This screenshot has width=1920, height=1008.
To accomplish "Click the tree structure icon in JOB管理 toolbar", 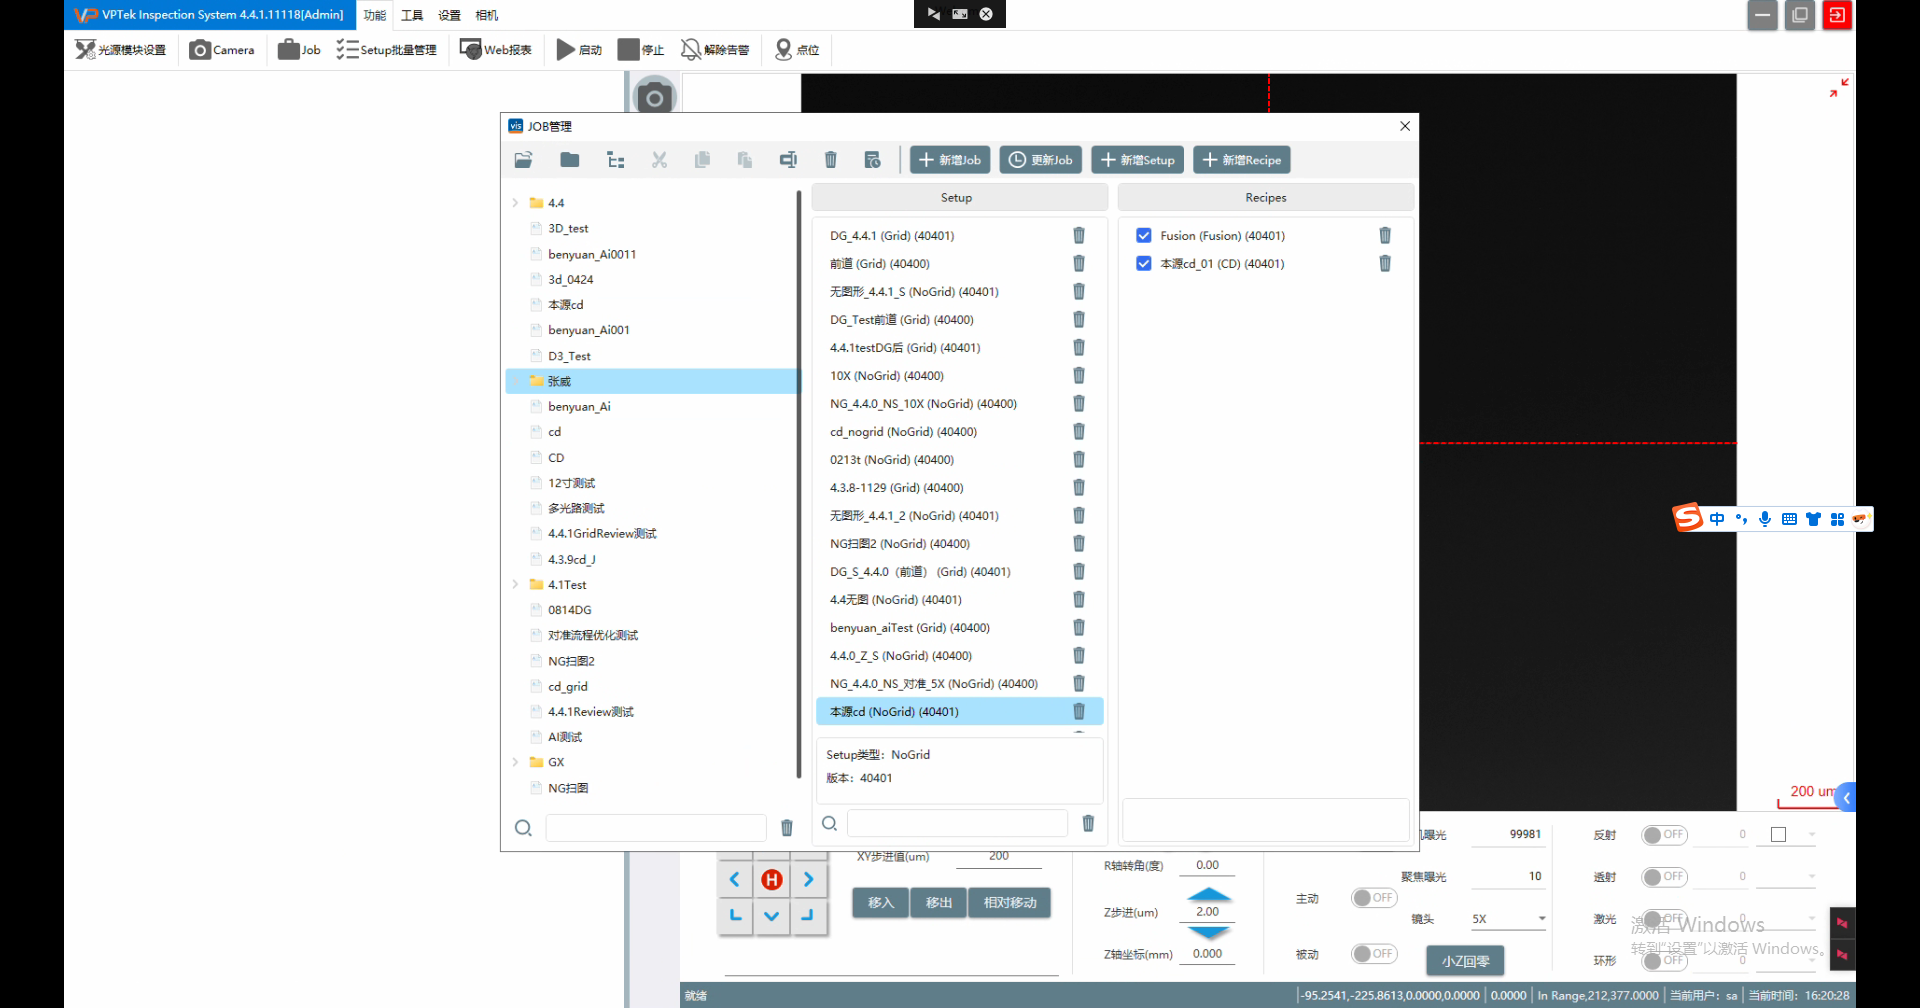I will 616,160.
